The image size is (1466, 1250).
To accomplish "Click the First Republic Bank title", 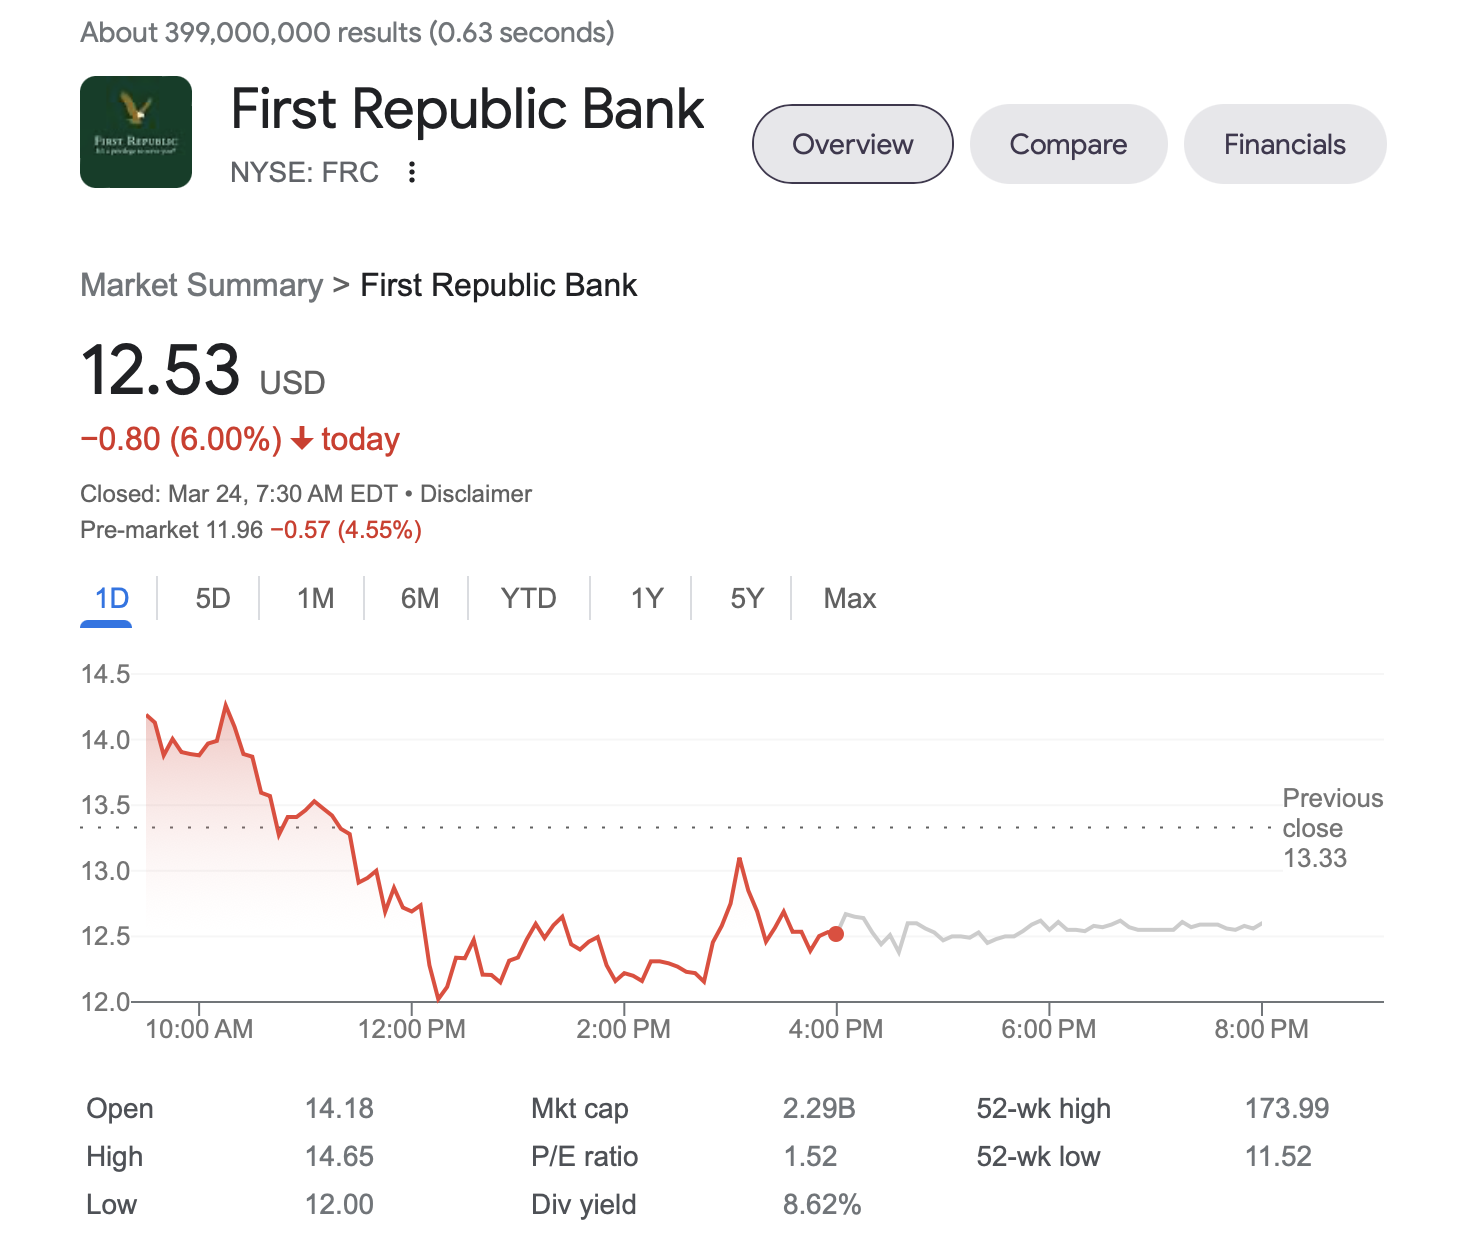I will [467, 109].
